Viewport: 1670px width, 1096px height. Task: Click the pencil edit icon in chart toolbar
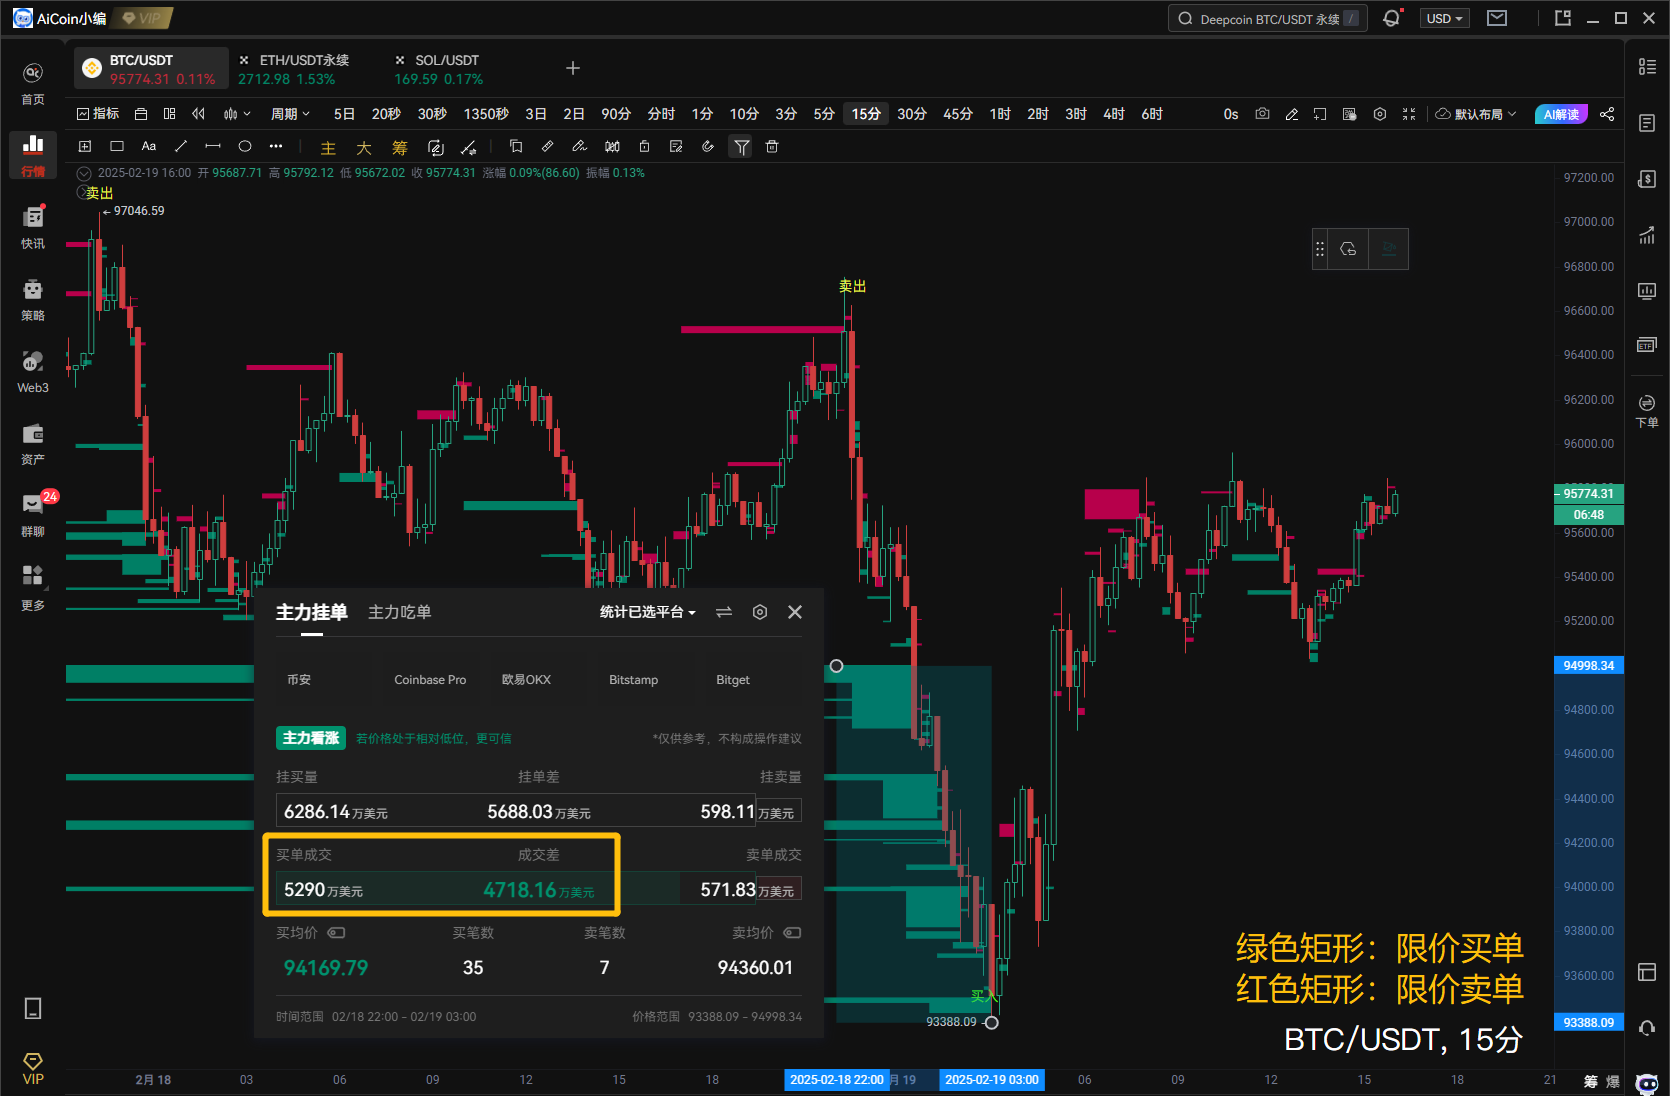(x=1291, y=114)
